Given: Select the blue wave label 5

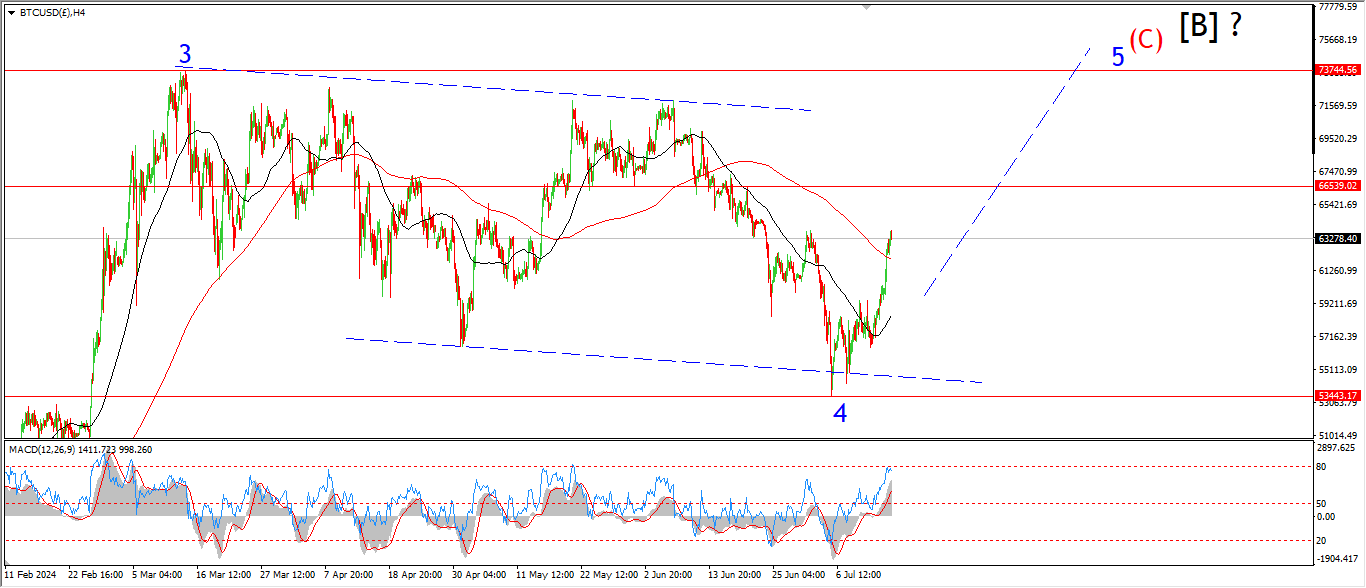Looking at the screenshot, I should pyautogui.click(x=1118, y=57).
